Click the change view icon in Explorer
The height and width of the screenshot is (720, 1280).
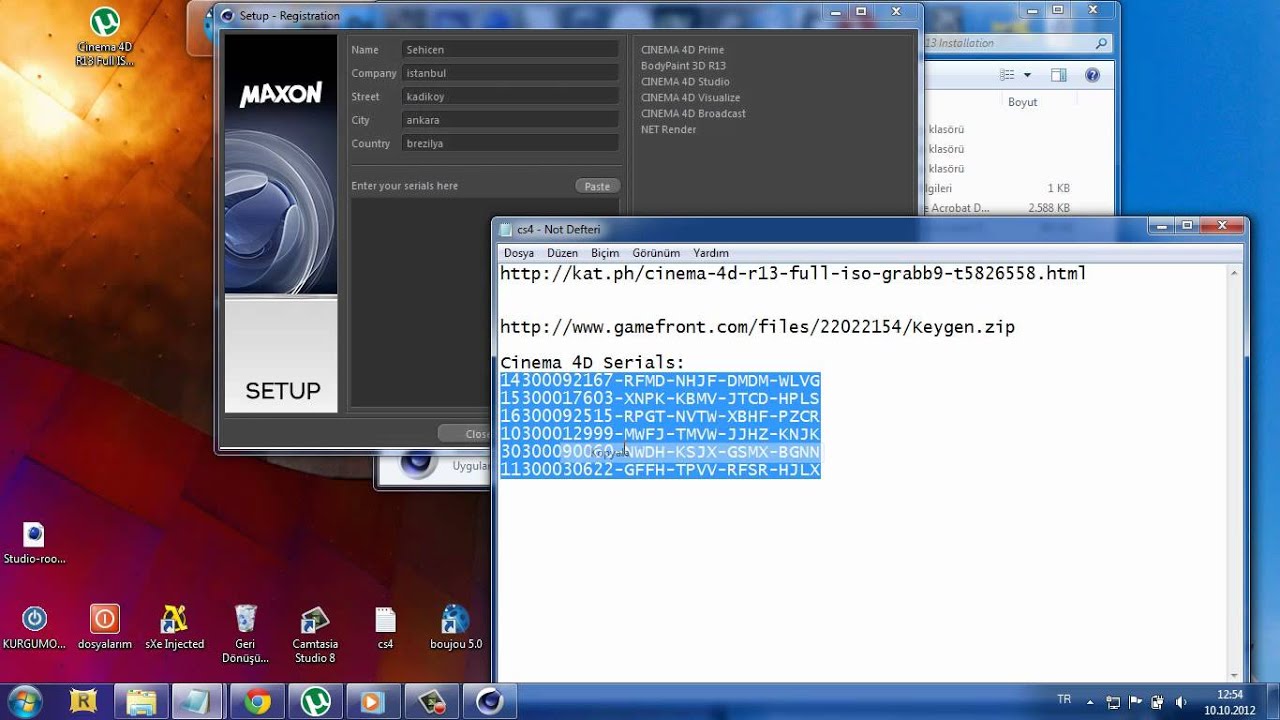pos(1008,75)
